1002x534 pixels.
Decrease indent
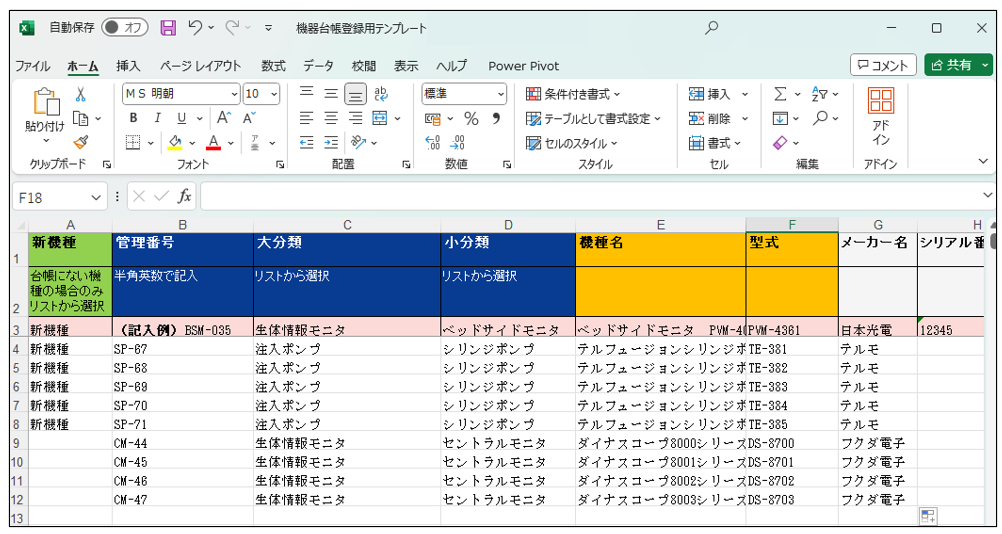(x=307, y=142)
